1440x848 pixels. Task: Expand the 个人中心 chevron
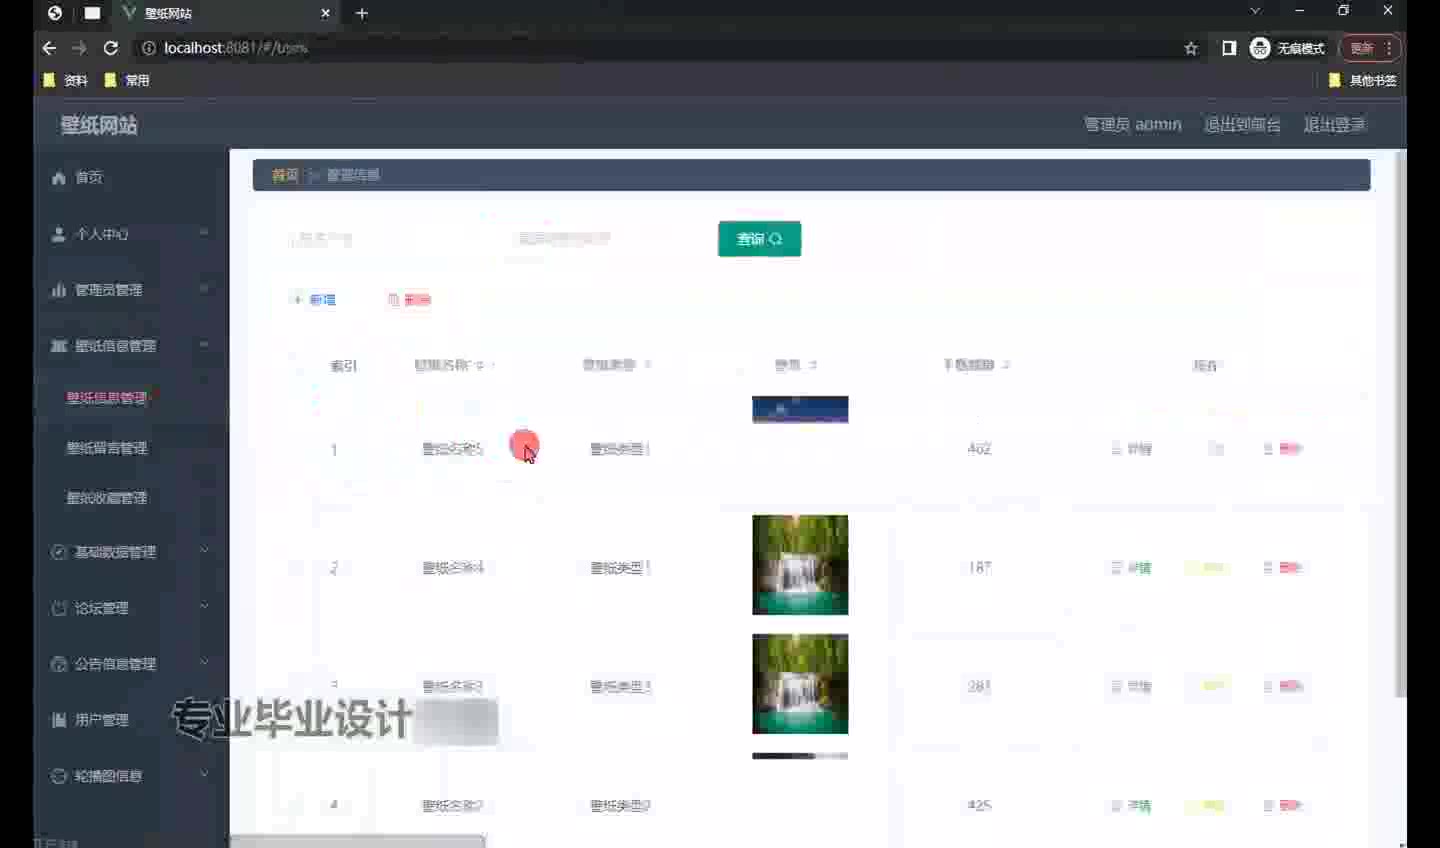(x=204, y=233)
